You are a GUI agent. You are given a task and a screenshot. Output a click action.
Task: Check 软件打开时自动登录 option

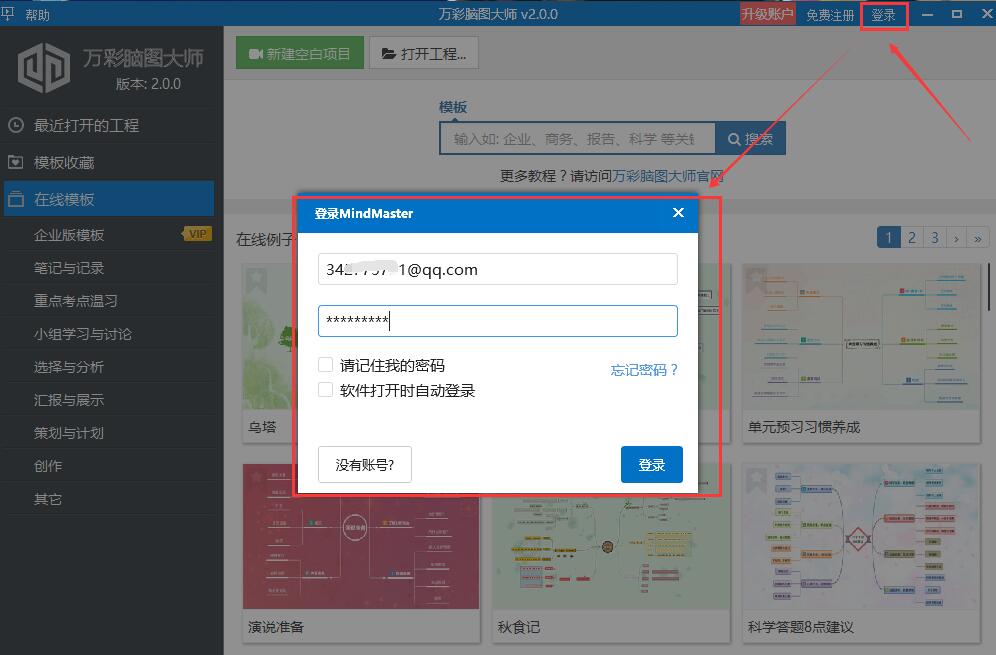325,388
